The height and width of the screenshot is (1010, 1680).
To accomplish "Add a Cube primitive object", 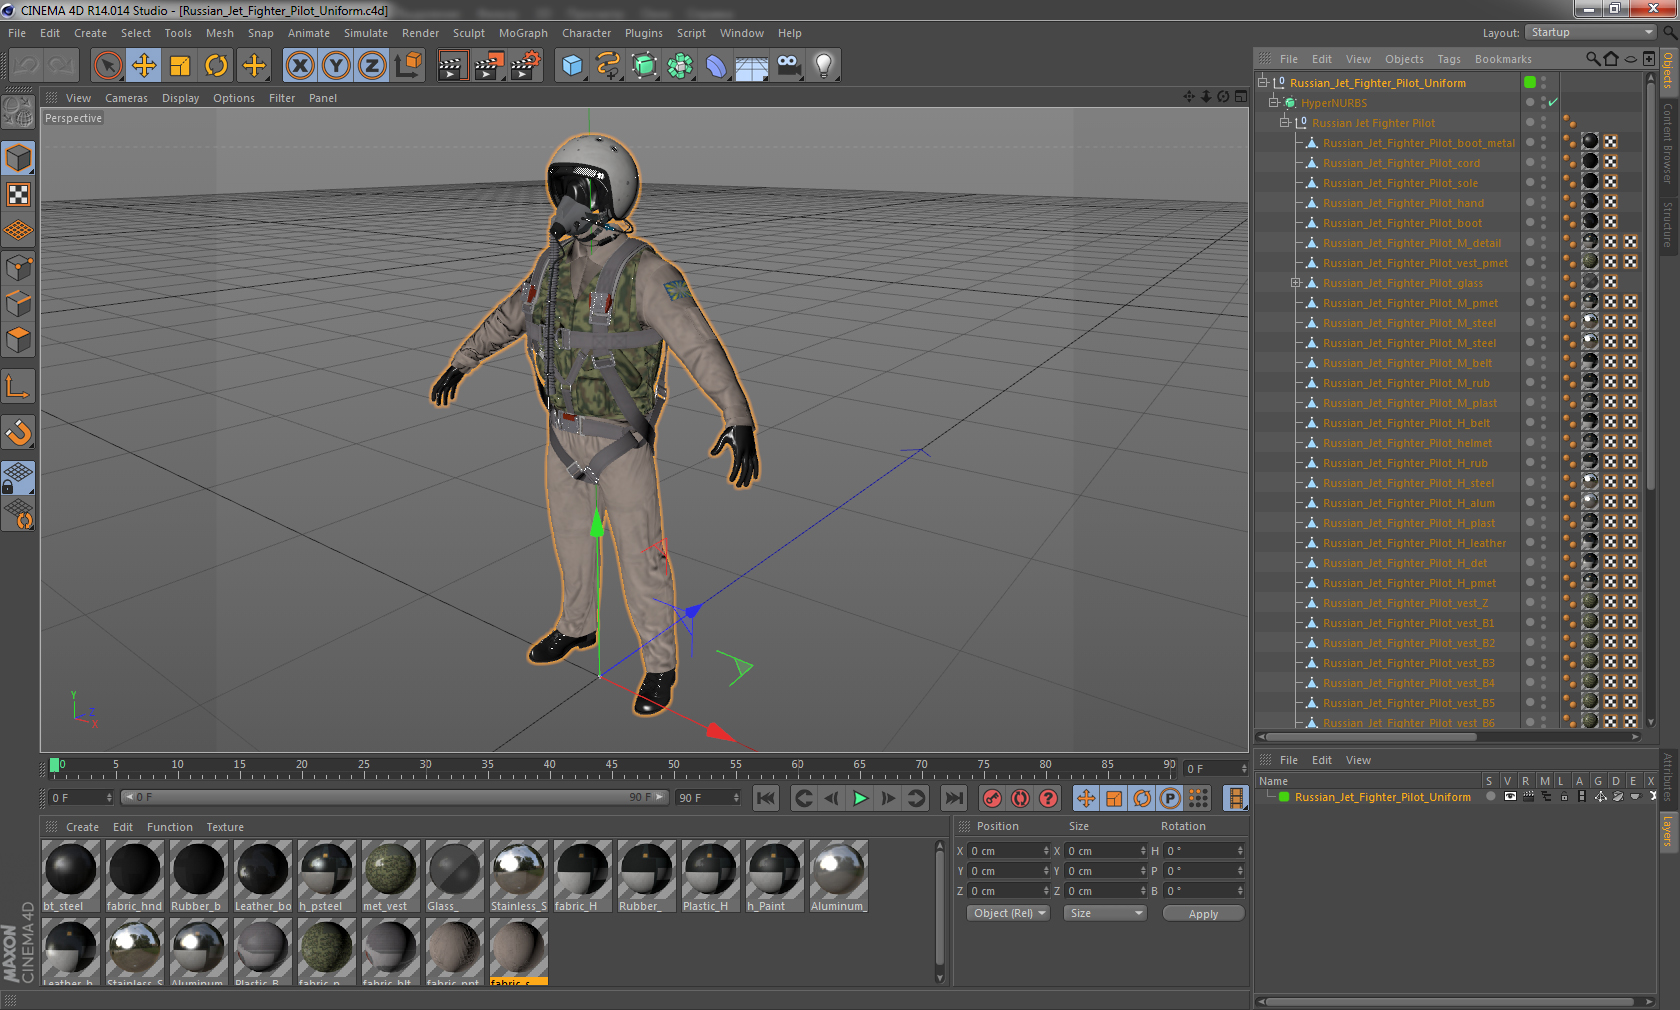I will (x=572, y=66).
